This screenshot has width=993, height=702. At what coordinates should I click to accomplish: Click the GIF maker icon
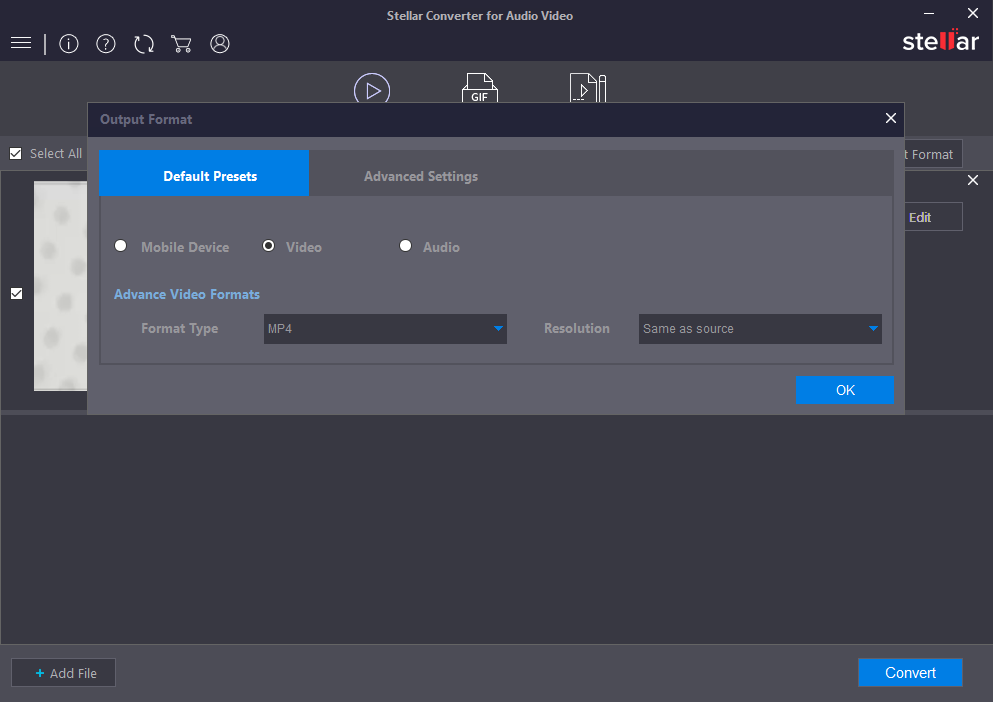[479, 89]
